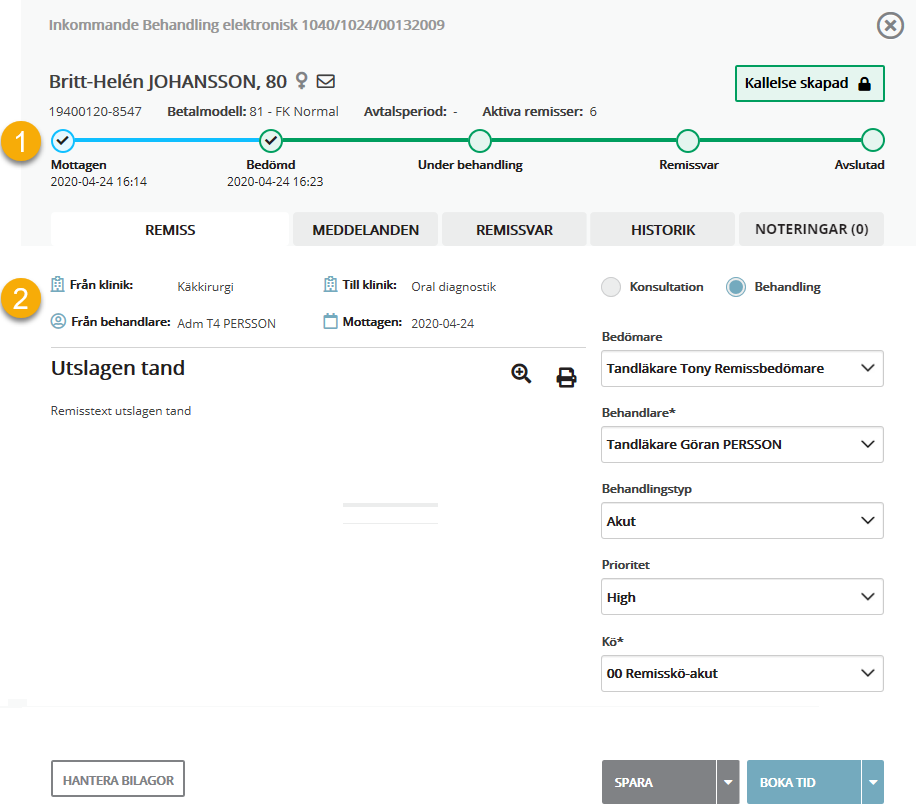Open the Behandlingstyp dropdown showing Akut
This screenshot has height=806, width=916.
click(743, 521)
